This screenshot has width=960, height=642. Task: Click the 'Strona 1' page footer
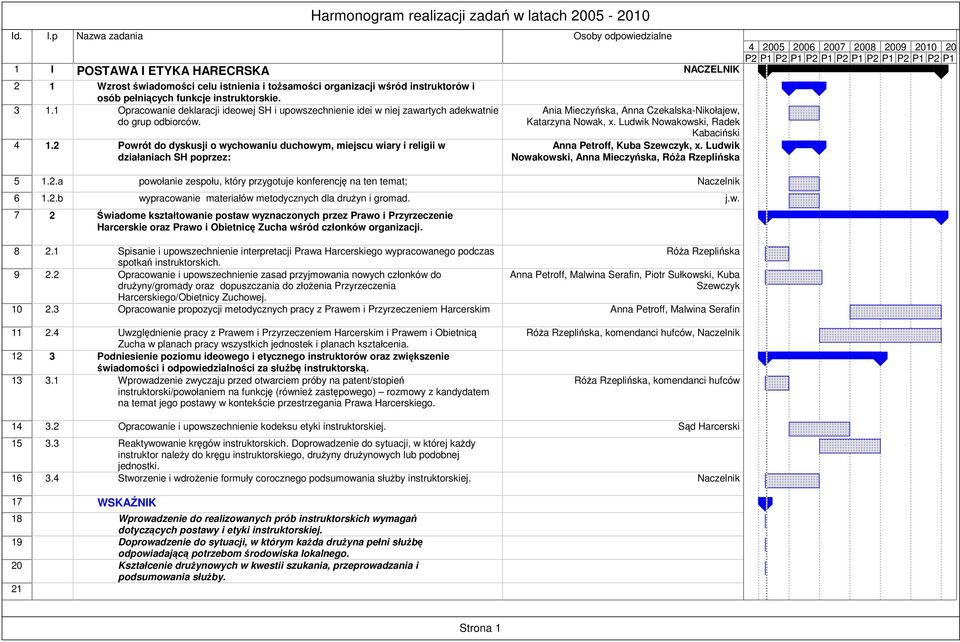point(480,628)
